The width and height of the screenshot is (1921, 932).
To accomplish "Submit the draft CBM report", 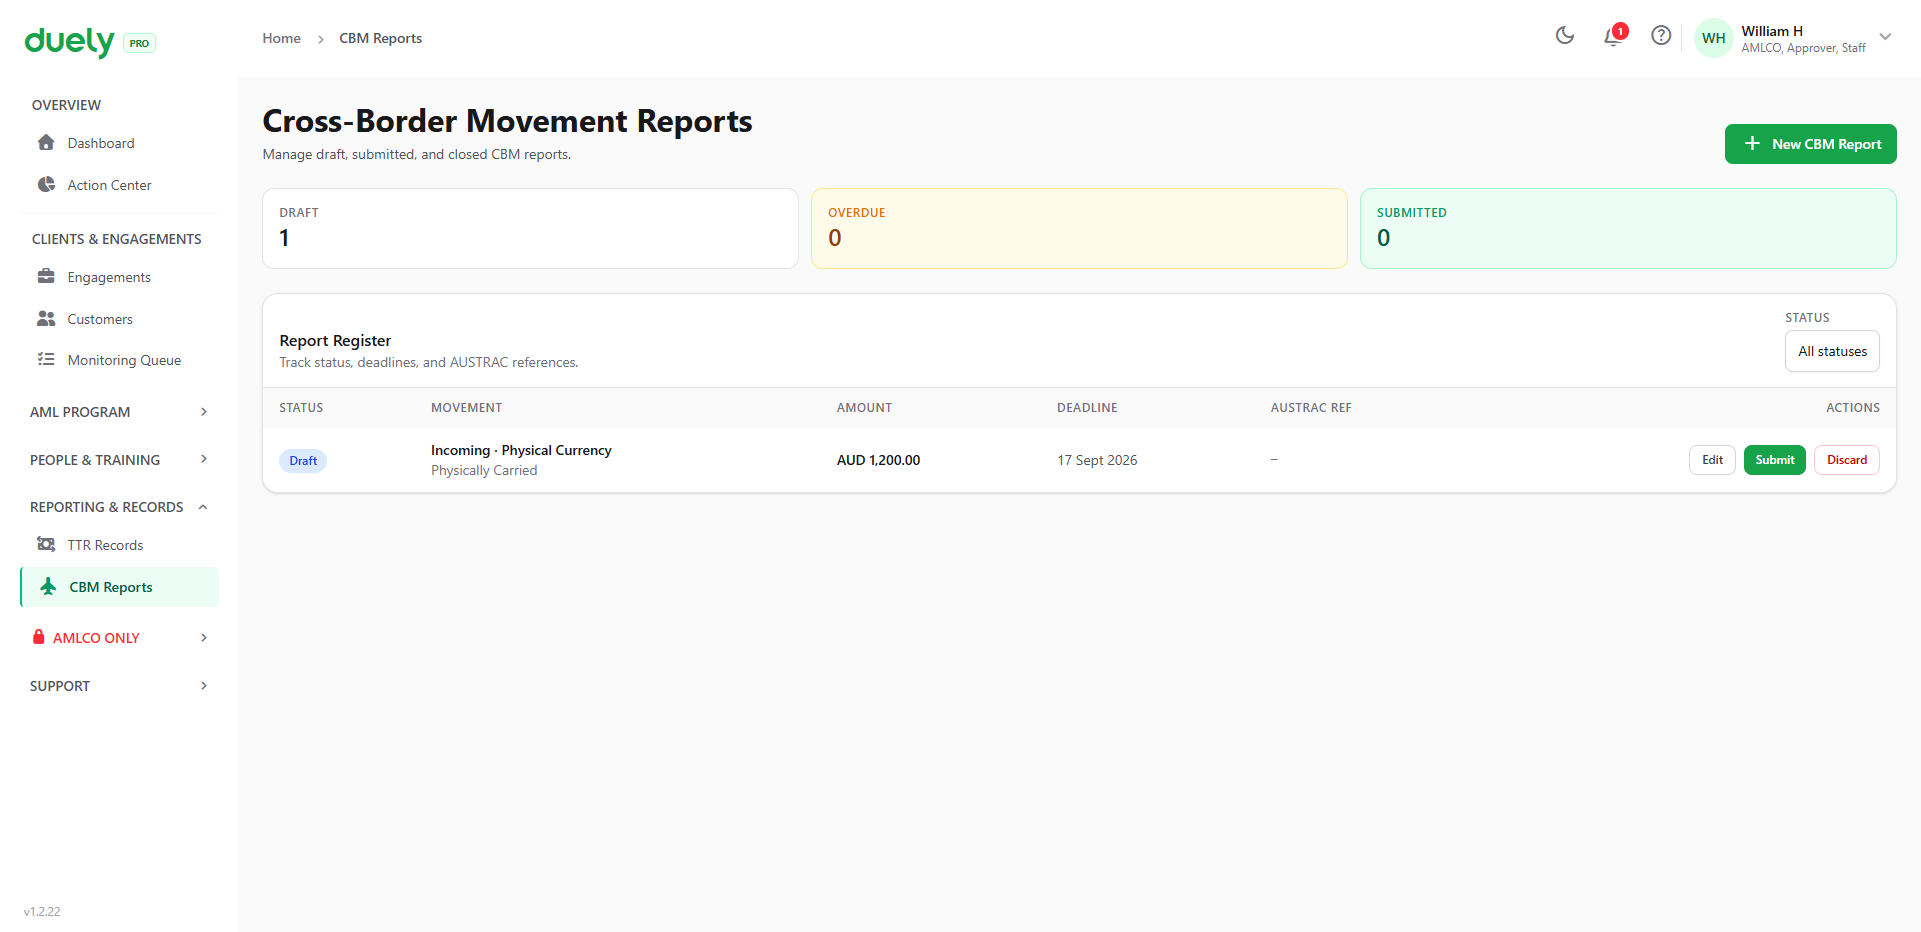I will tap(1774, 460).
